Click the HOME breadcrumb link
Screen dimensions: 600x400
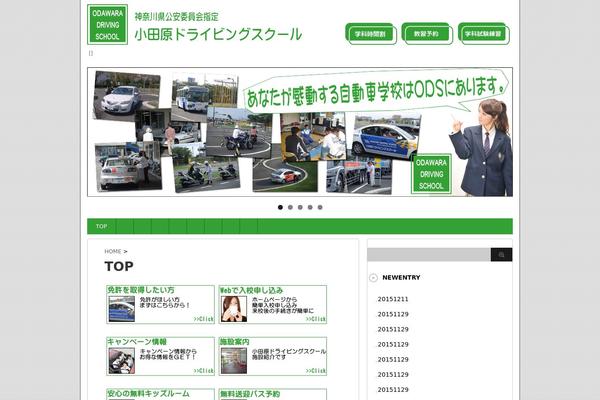(112, 251)
